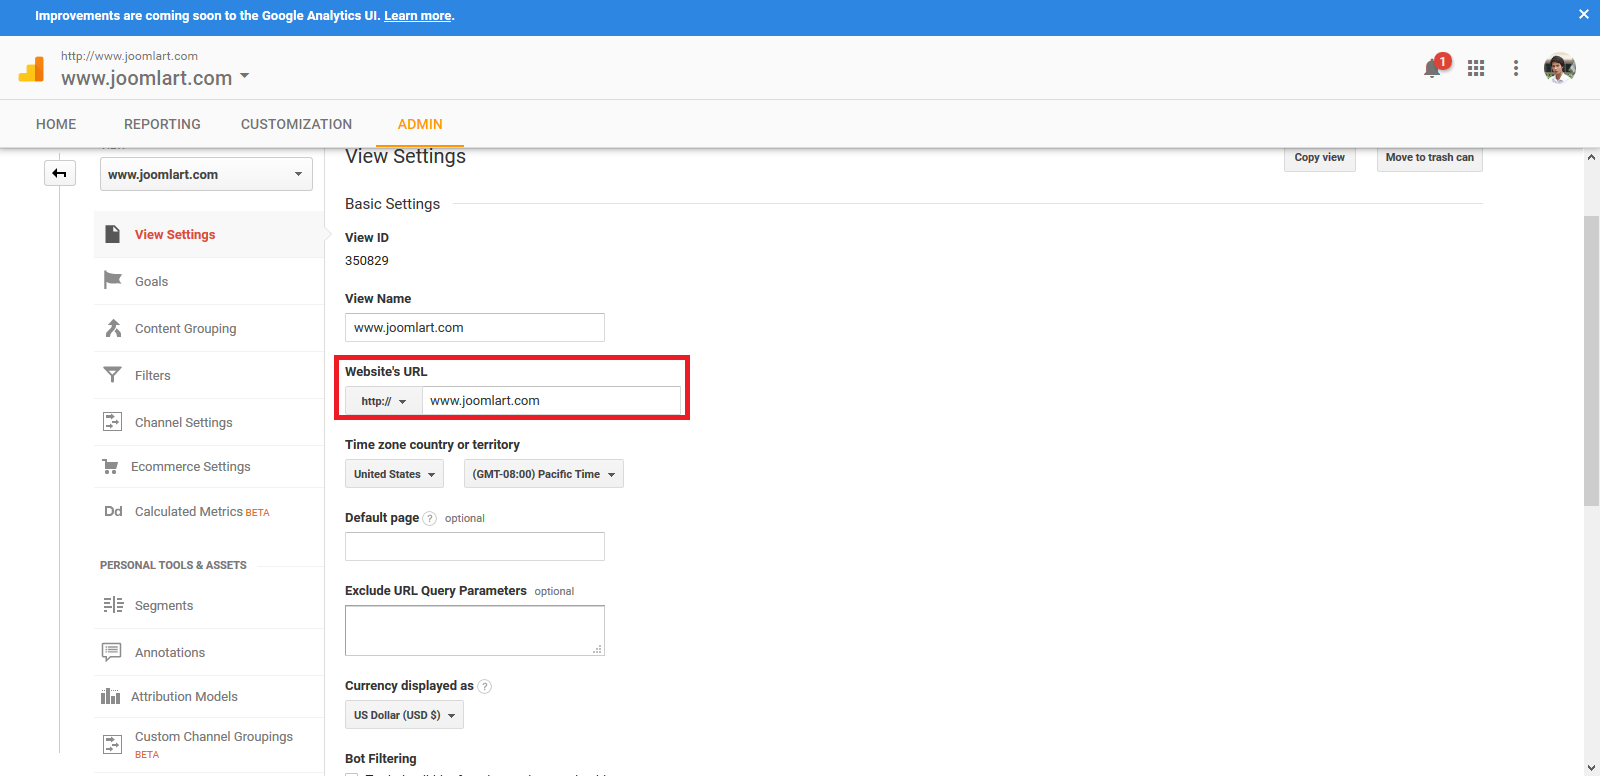Click the Exclude URL Query Parameters box
This screenshot has height=776, width=1600.
tap(475, 630)
